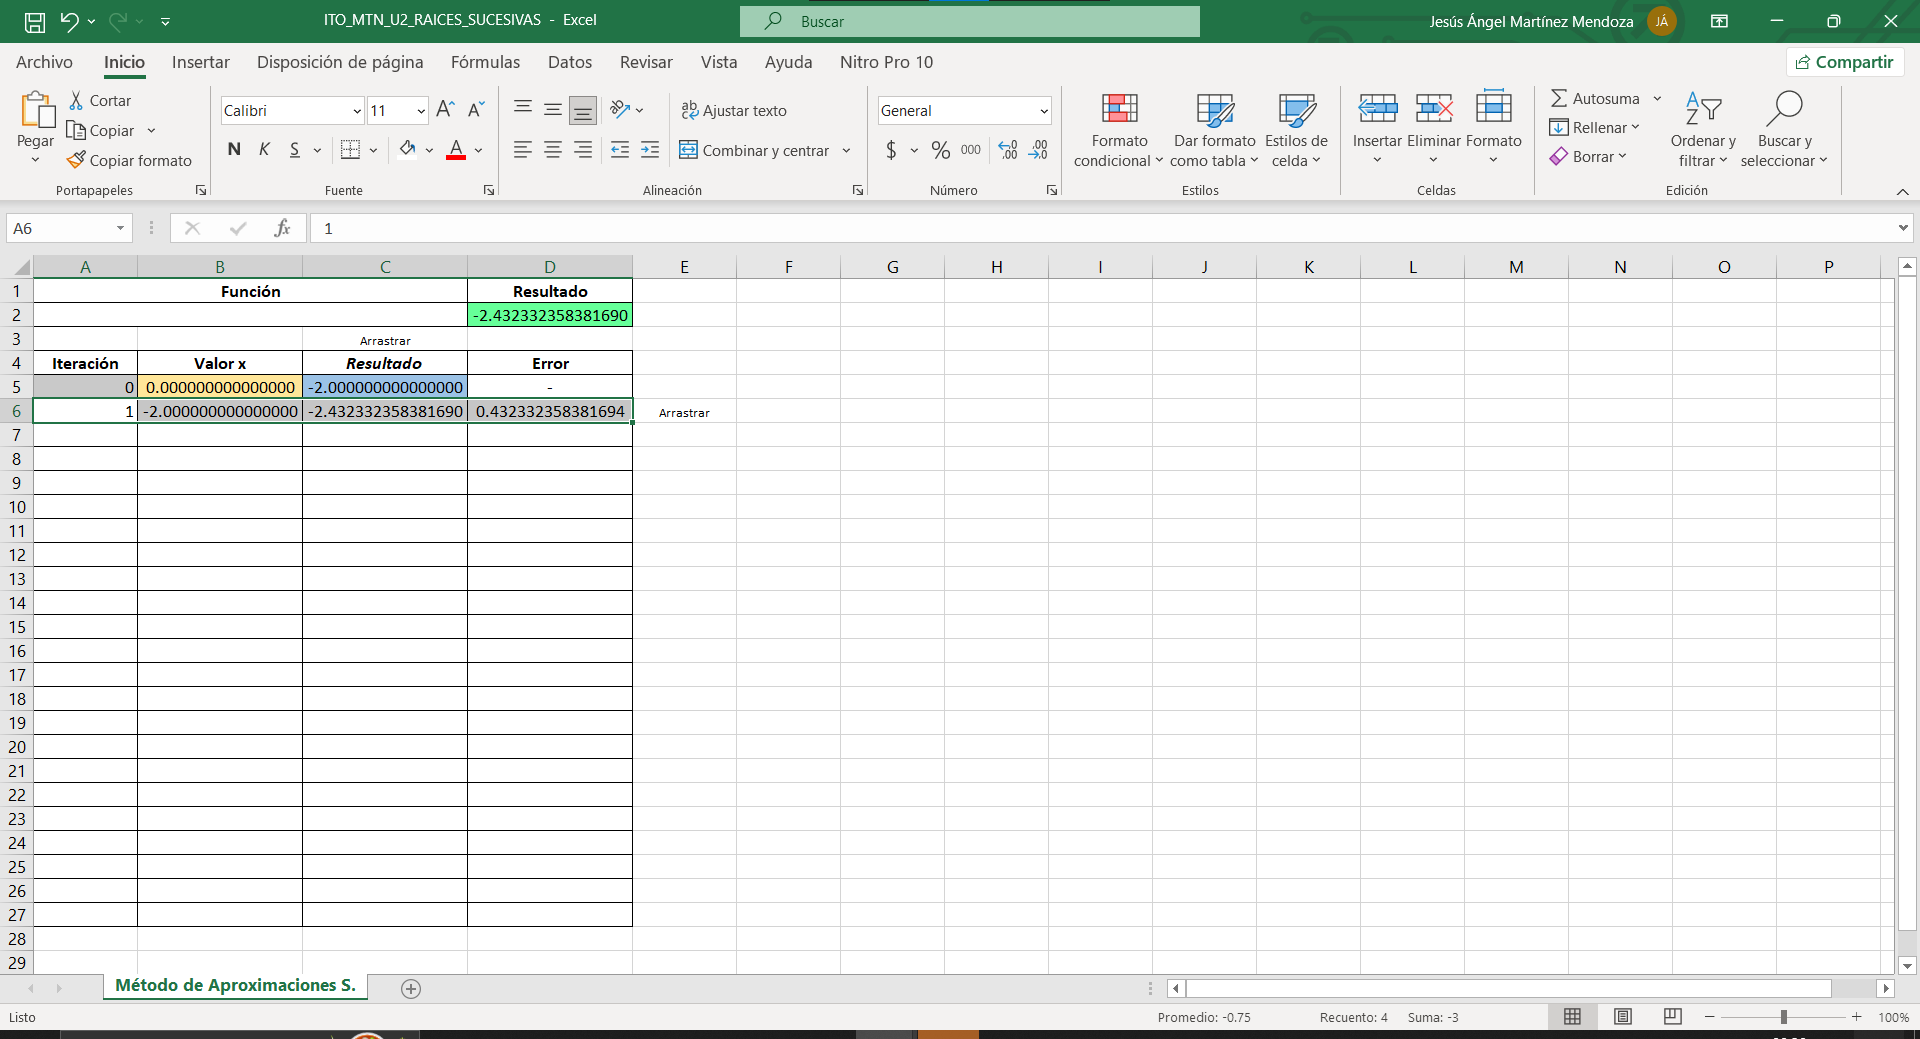
Task: Apply the fill color bucket
Action: point(407,150)
